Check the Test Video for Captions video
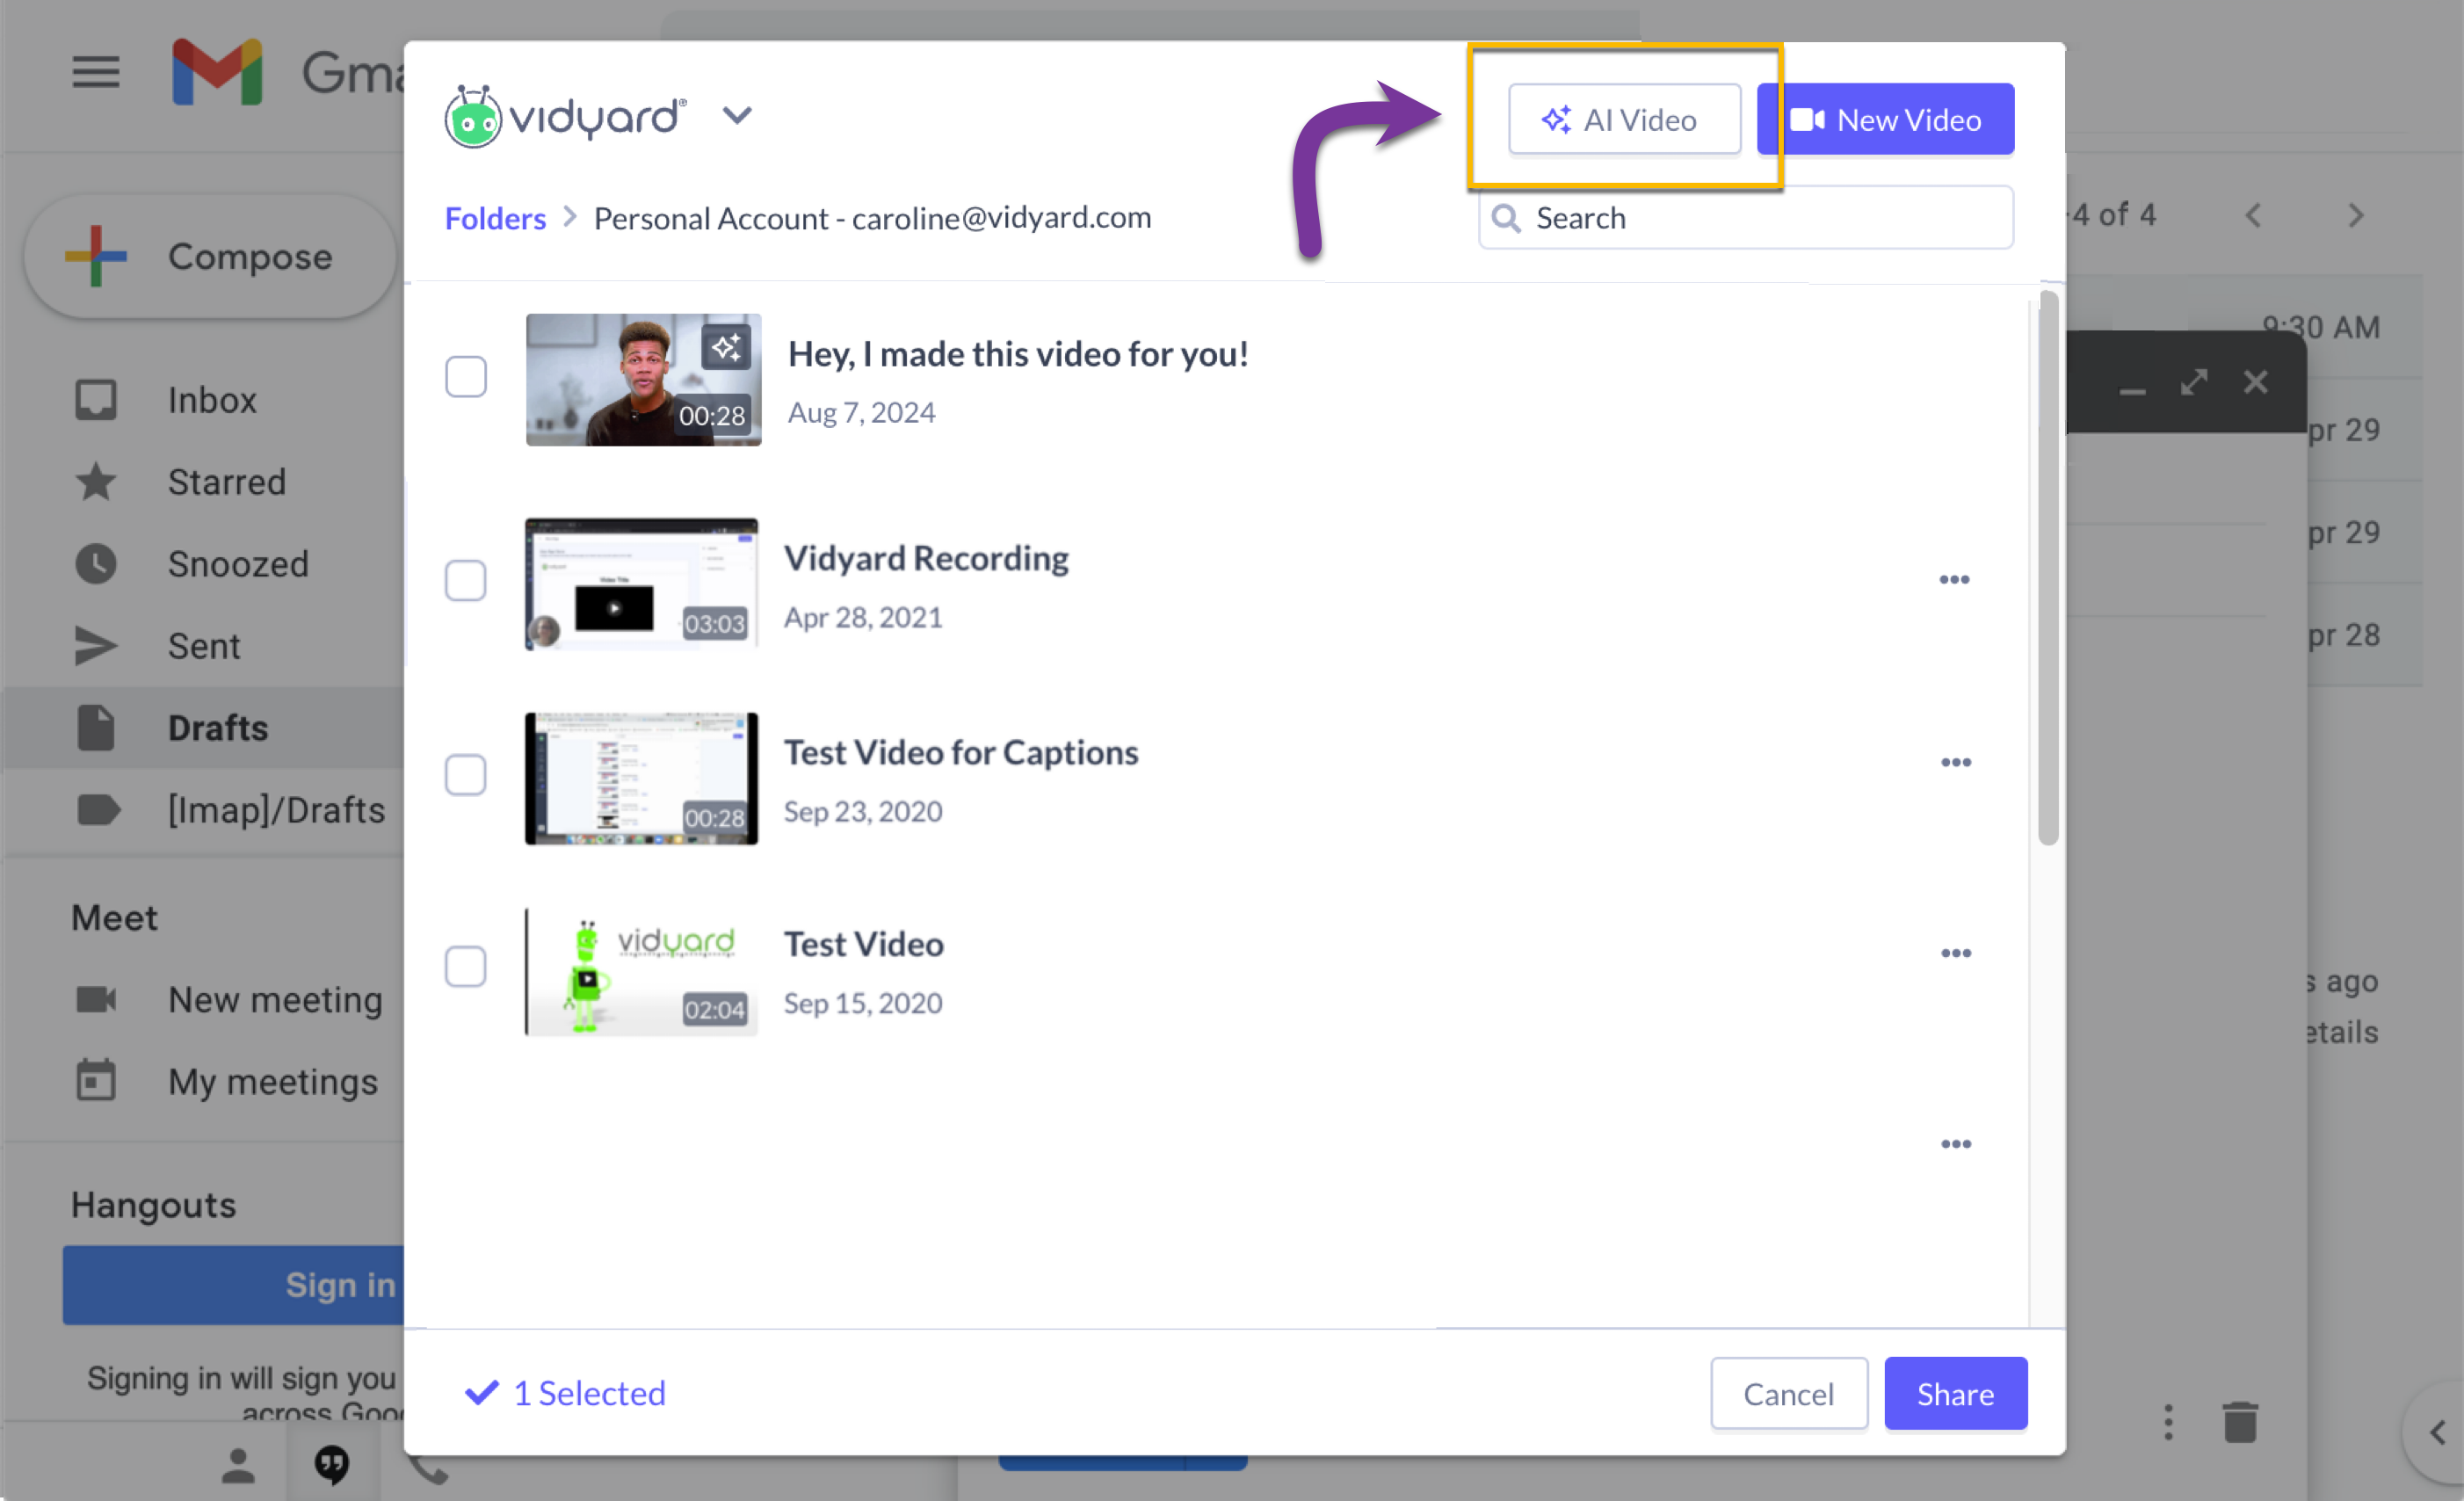 click(x=465, y=775)
